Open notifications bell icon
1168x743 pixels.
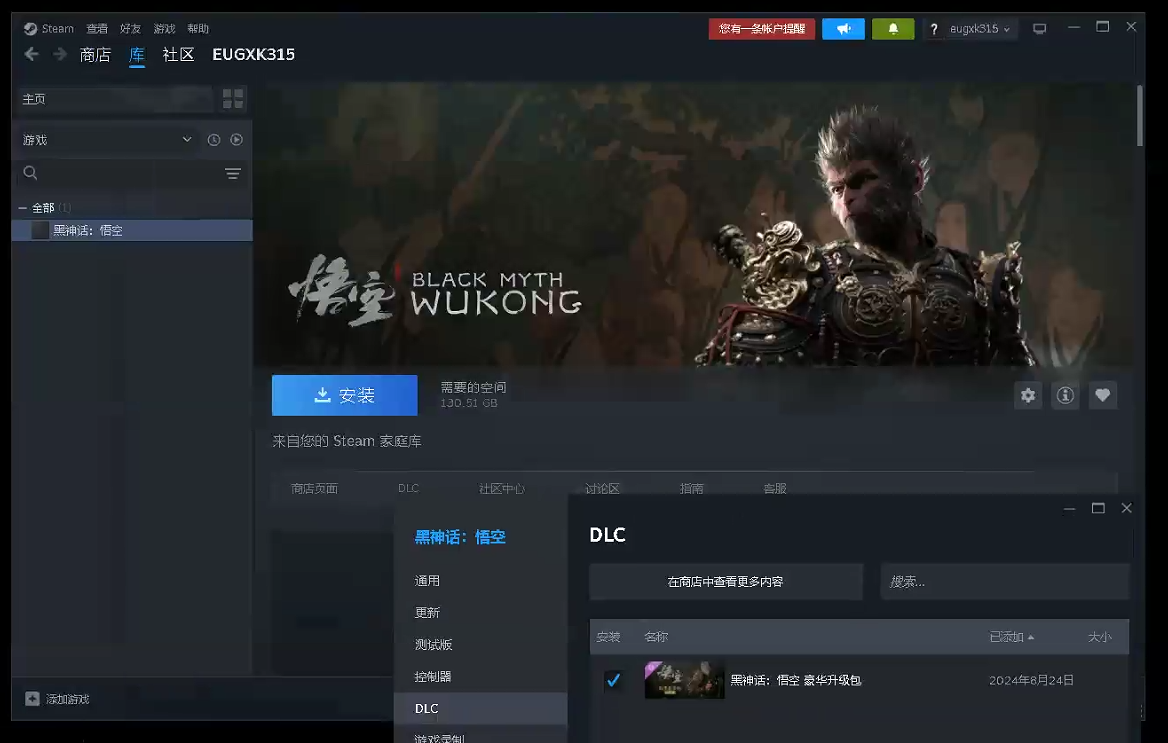point(892,28)
